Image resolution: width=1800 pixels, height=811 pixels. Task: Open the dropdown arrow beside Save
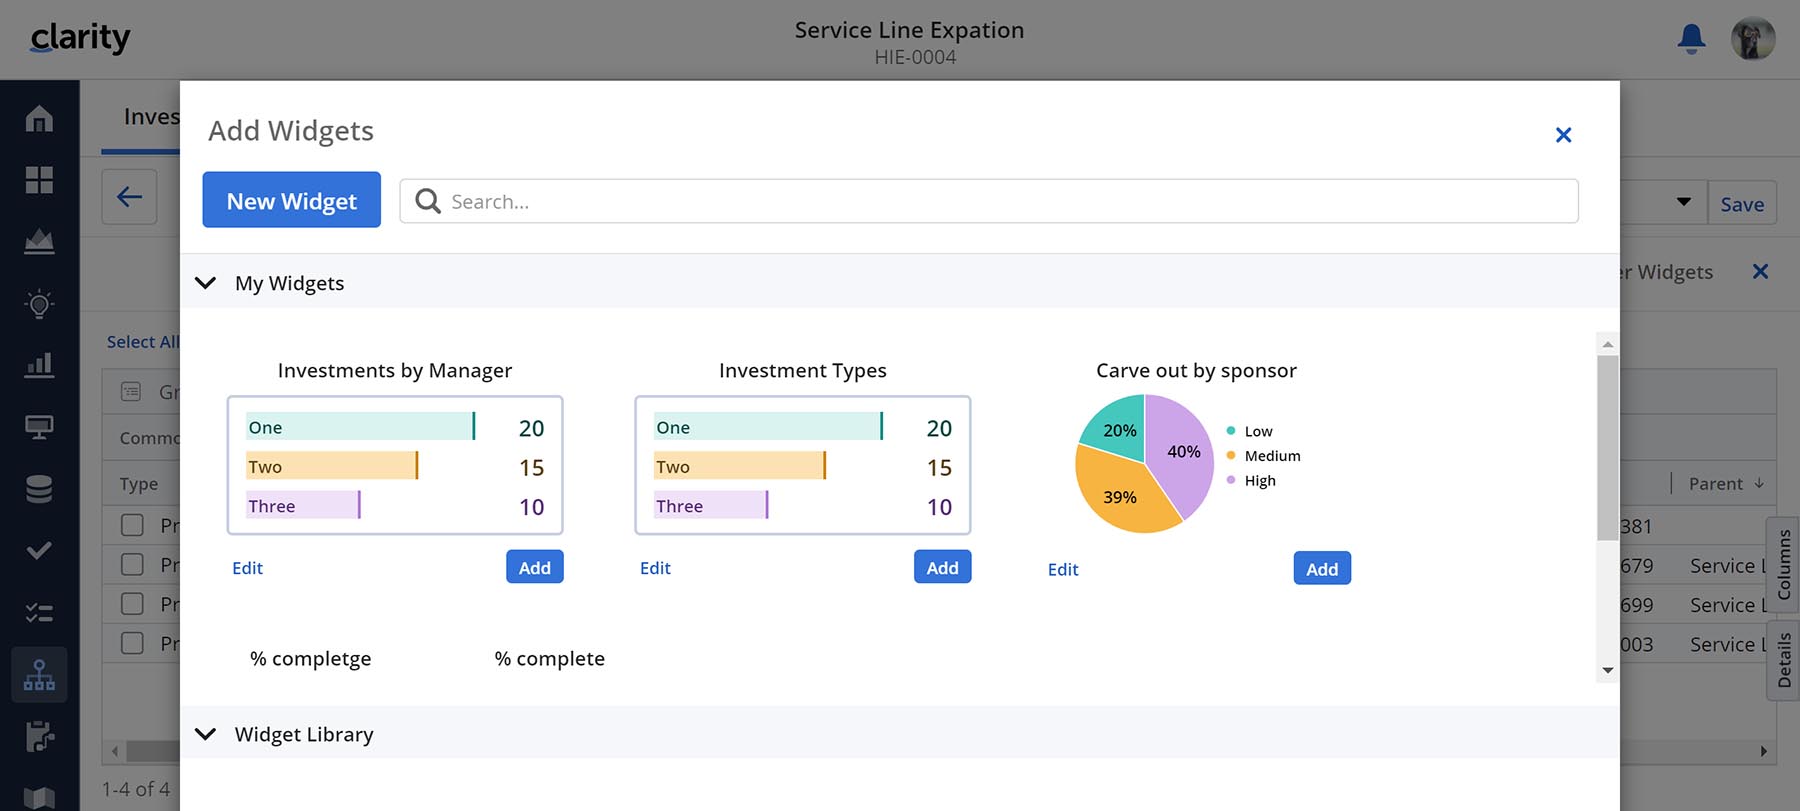coord(1684,202)
